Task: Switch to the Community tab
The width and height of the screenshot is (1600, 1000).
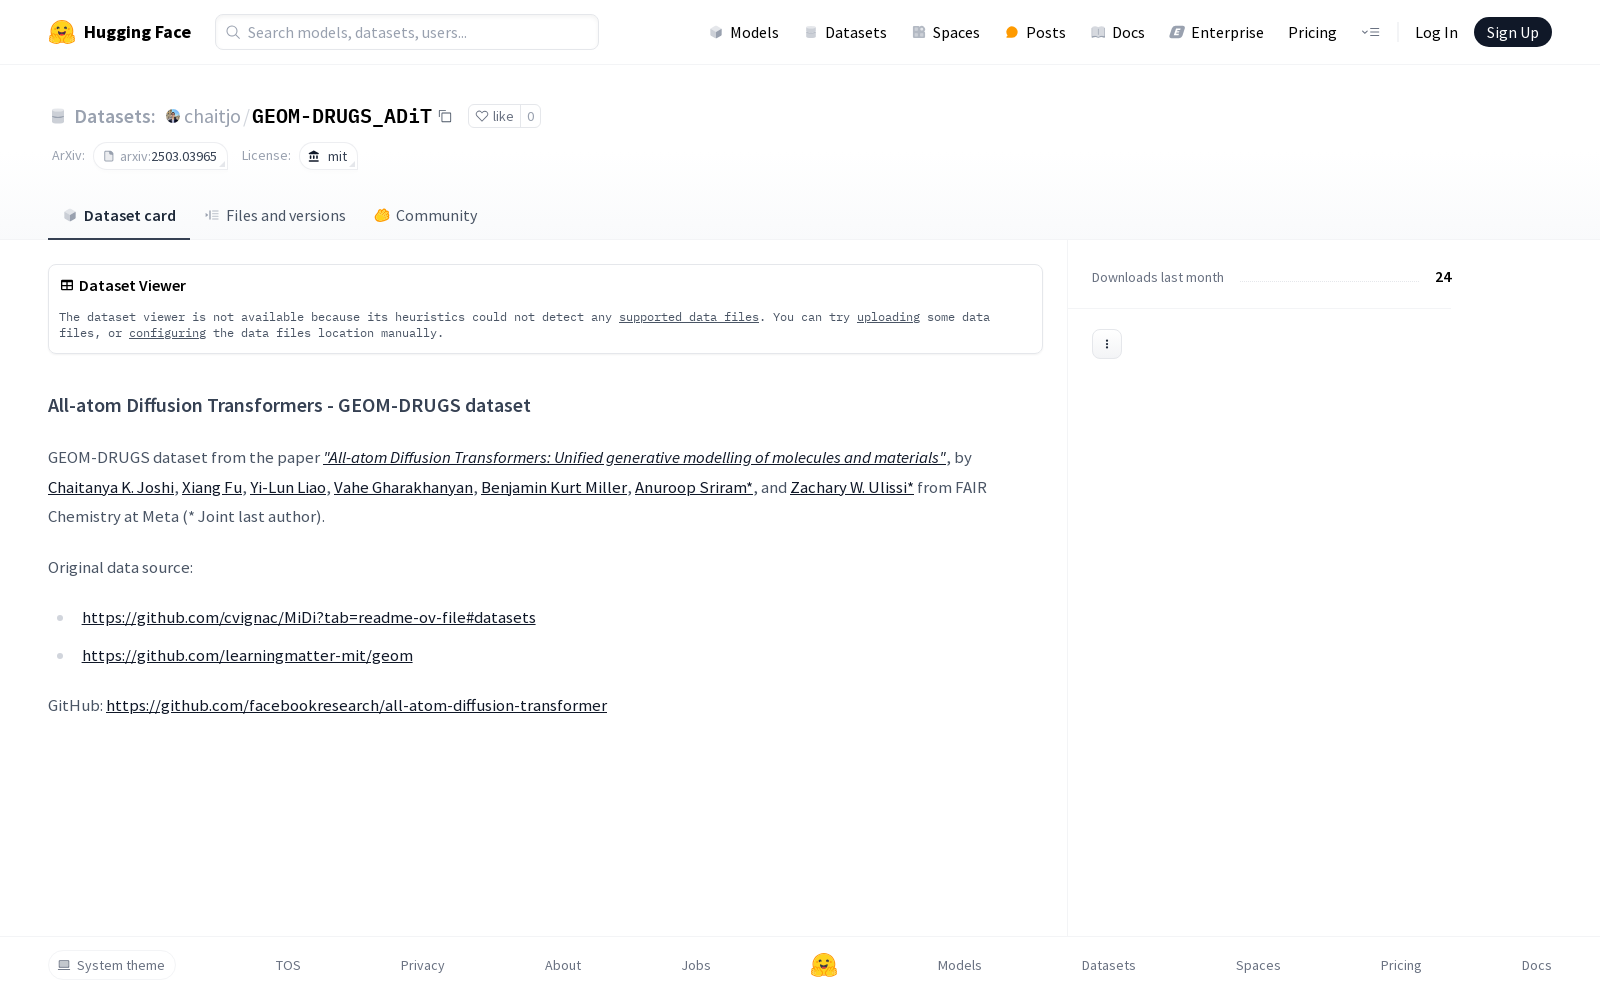Action: pos(425,215)
